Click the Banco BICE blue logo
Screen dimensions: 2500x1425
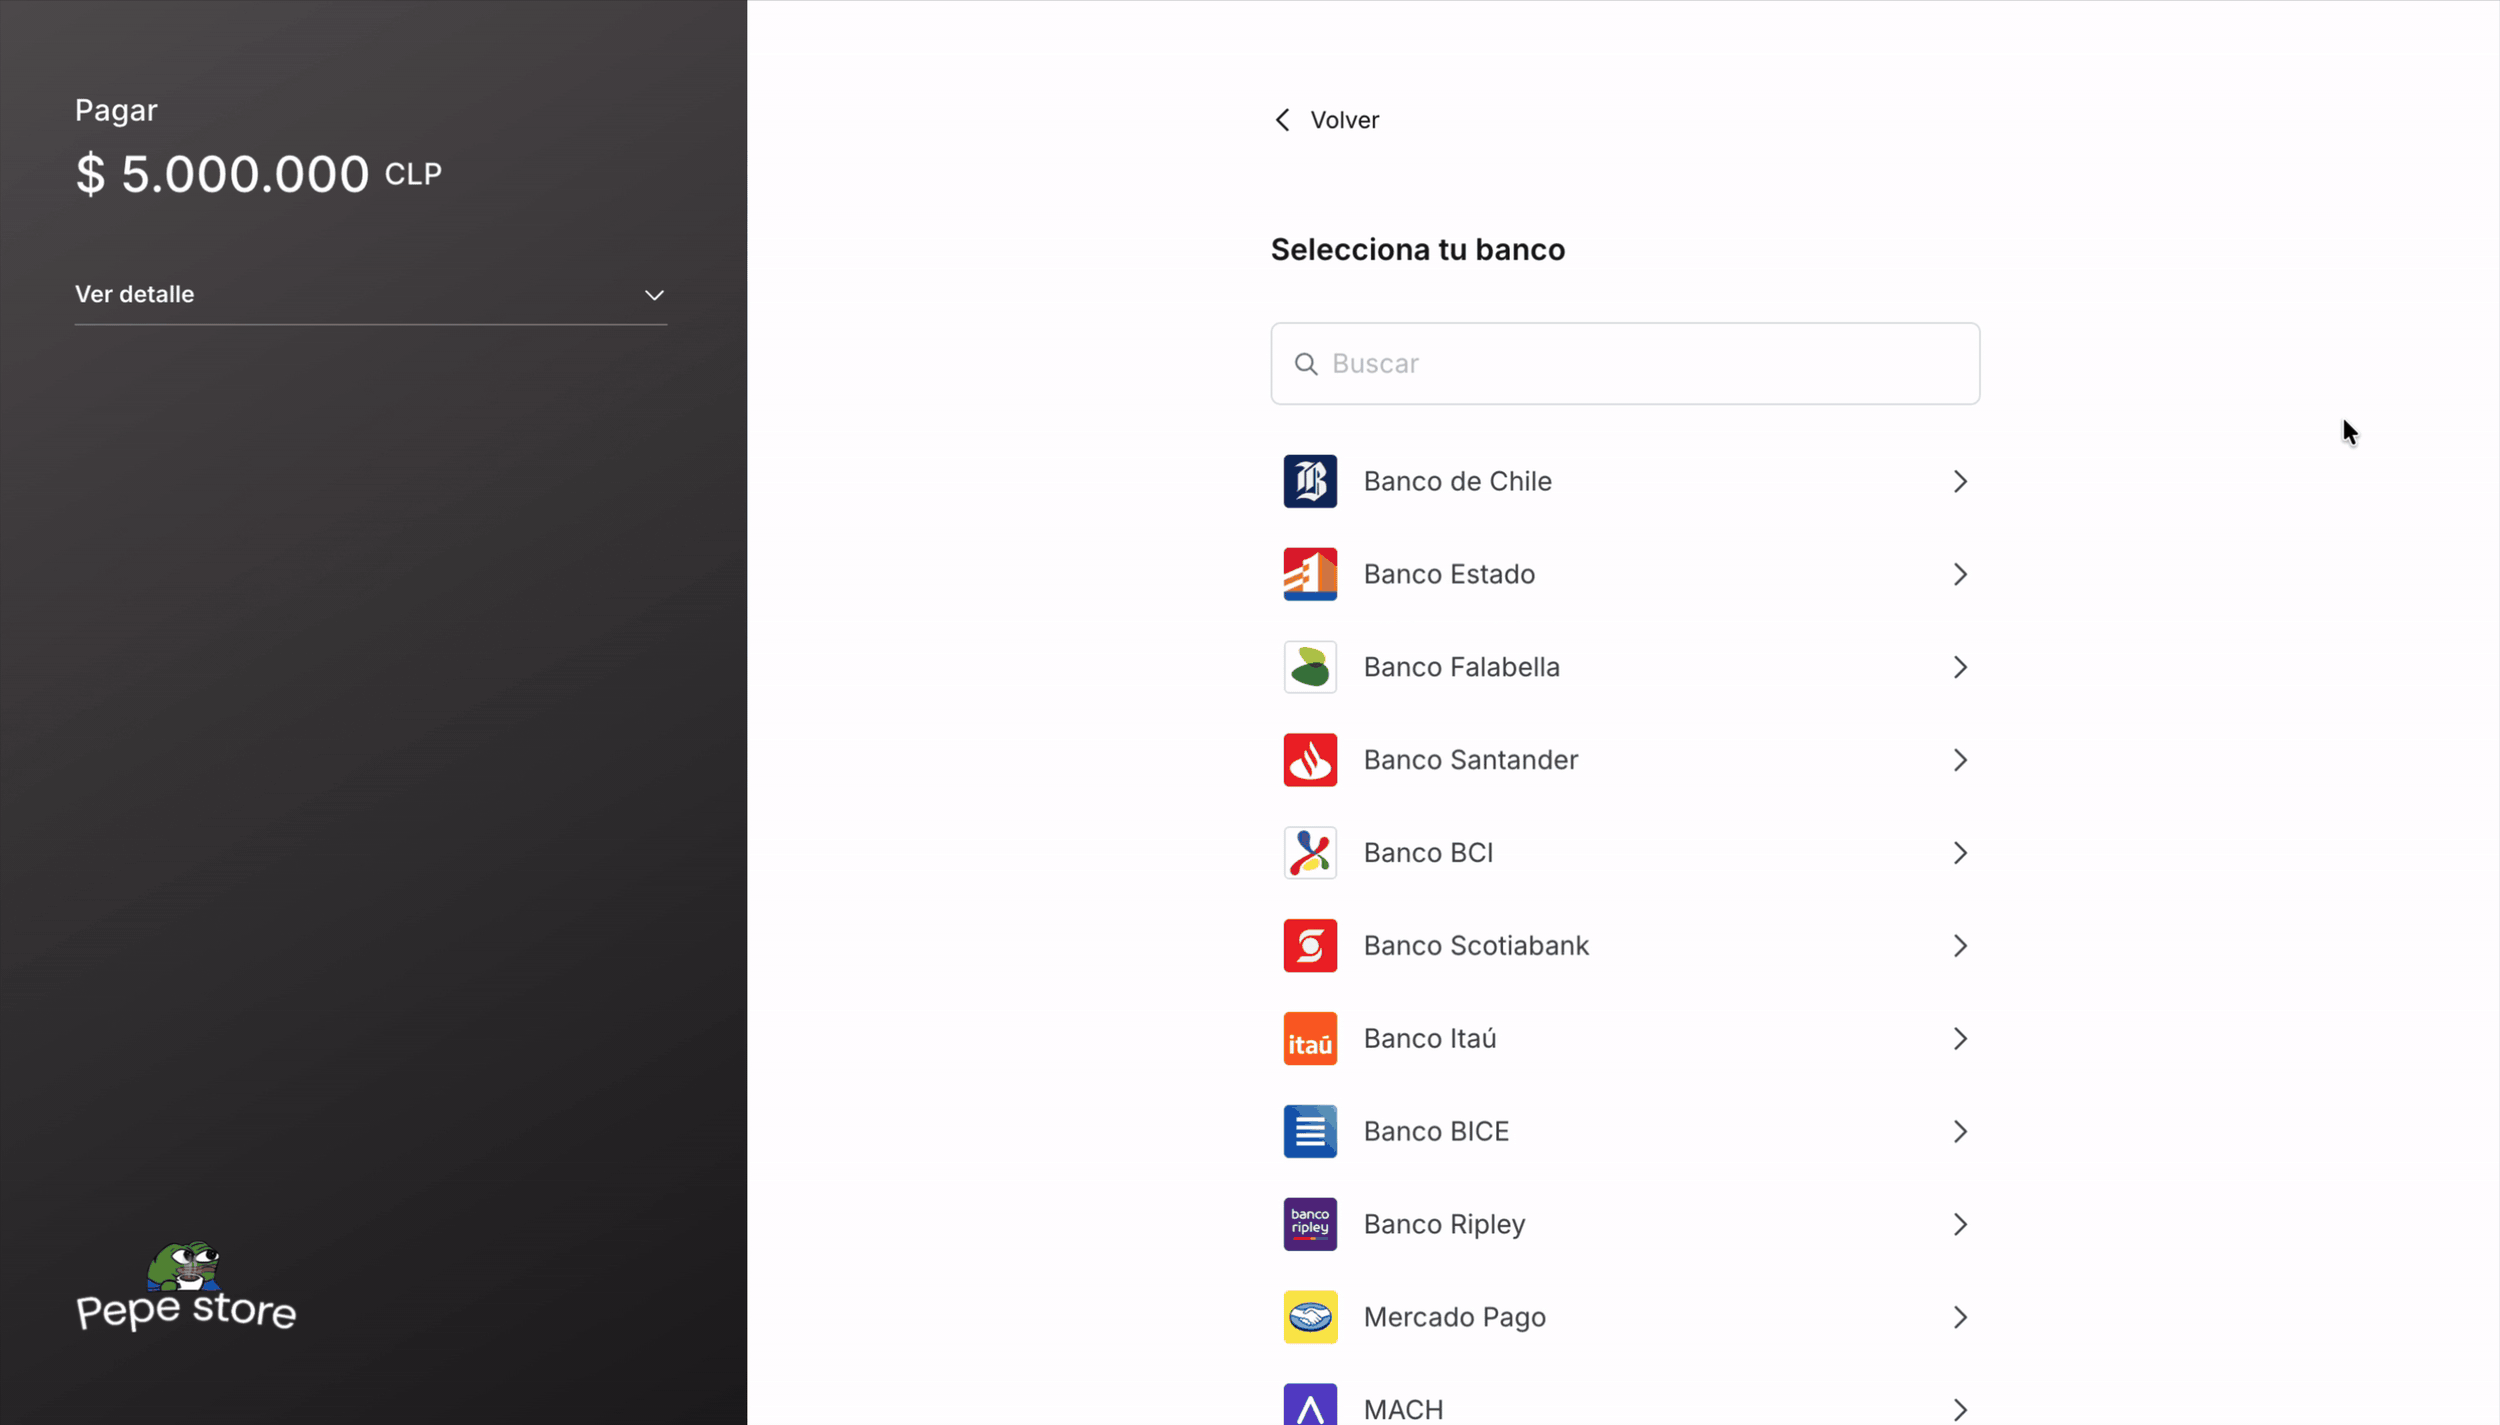click(1310, 1132)
